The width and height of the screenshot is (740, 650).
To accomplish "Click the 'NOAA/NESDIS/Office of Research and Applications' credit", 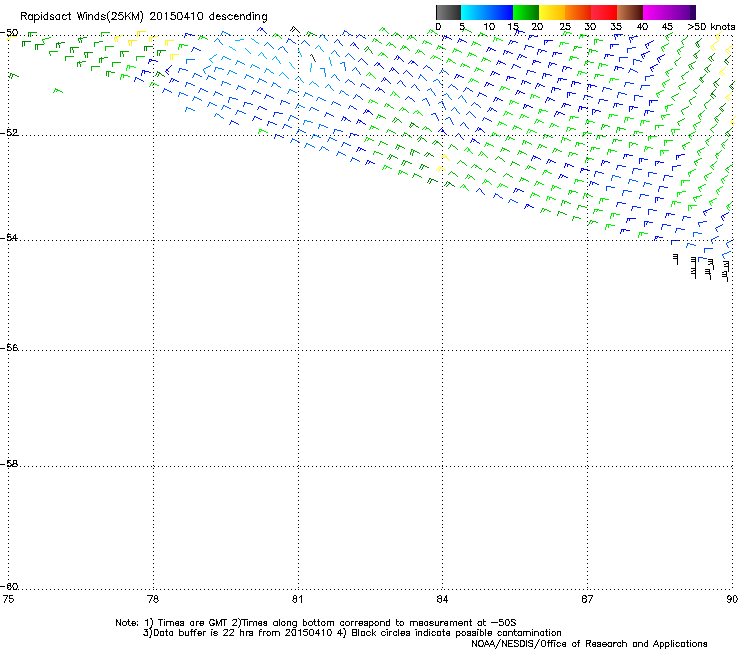I will click(x=589, y=644).
